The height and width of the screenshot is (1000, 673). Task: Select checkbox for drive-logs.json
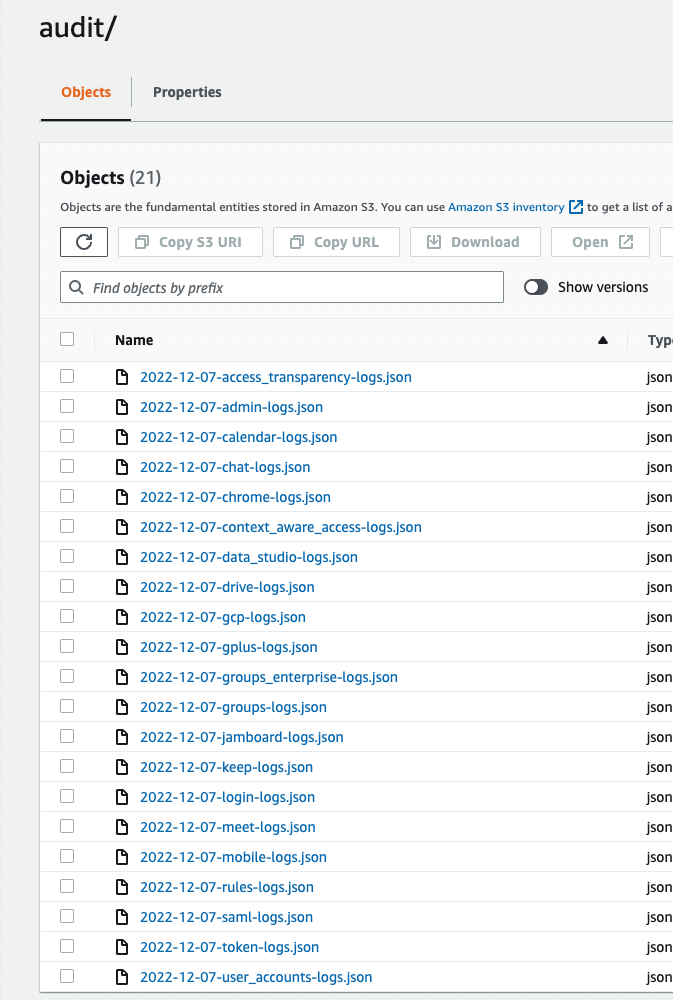(x=67, y=586)
